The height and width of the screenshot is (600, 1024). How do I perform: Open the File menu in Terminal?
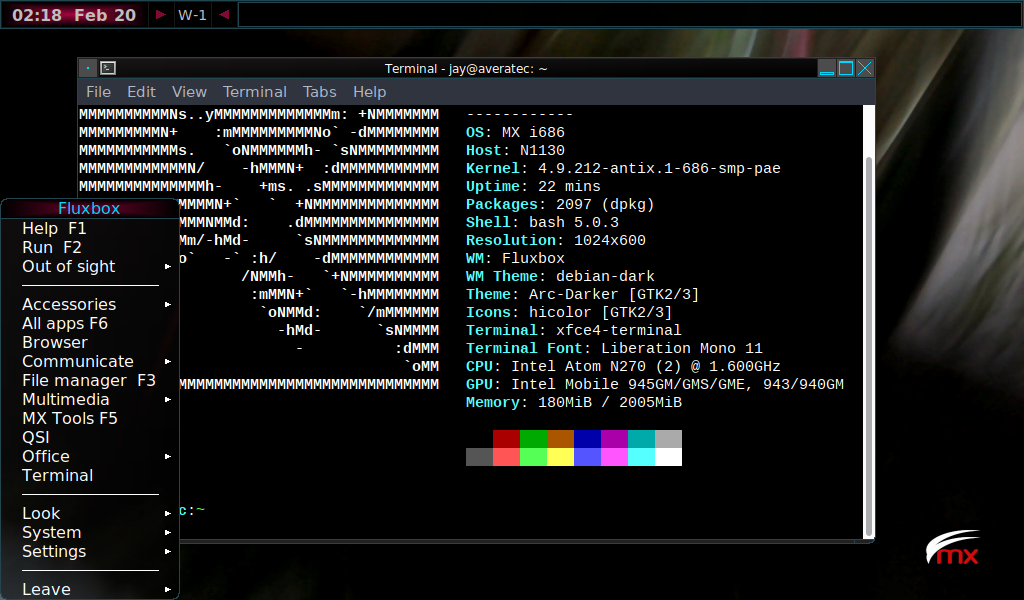pyautogui.click(x=99, y=92)
